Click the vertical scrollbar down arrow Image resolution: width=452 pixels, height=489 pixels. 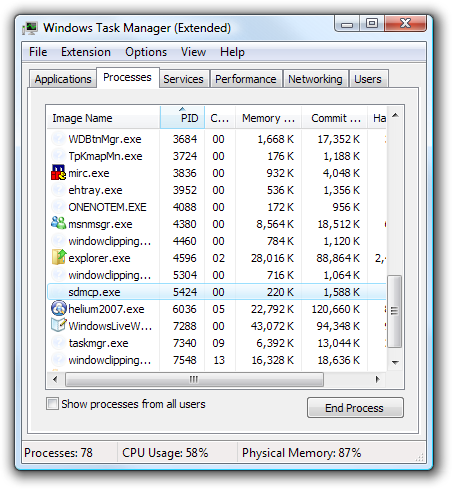tap(395, 362)
